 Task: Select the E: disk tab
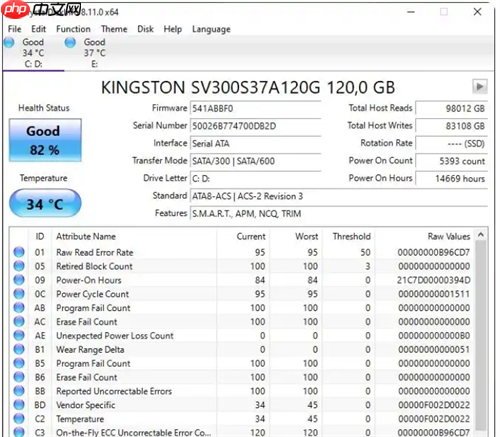94,53
